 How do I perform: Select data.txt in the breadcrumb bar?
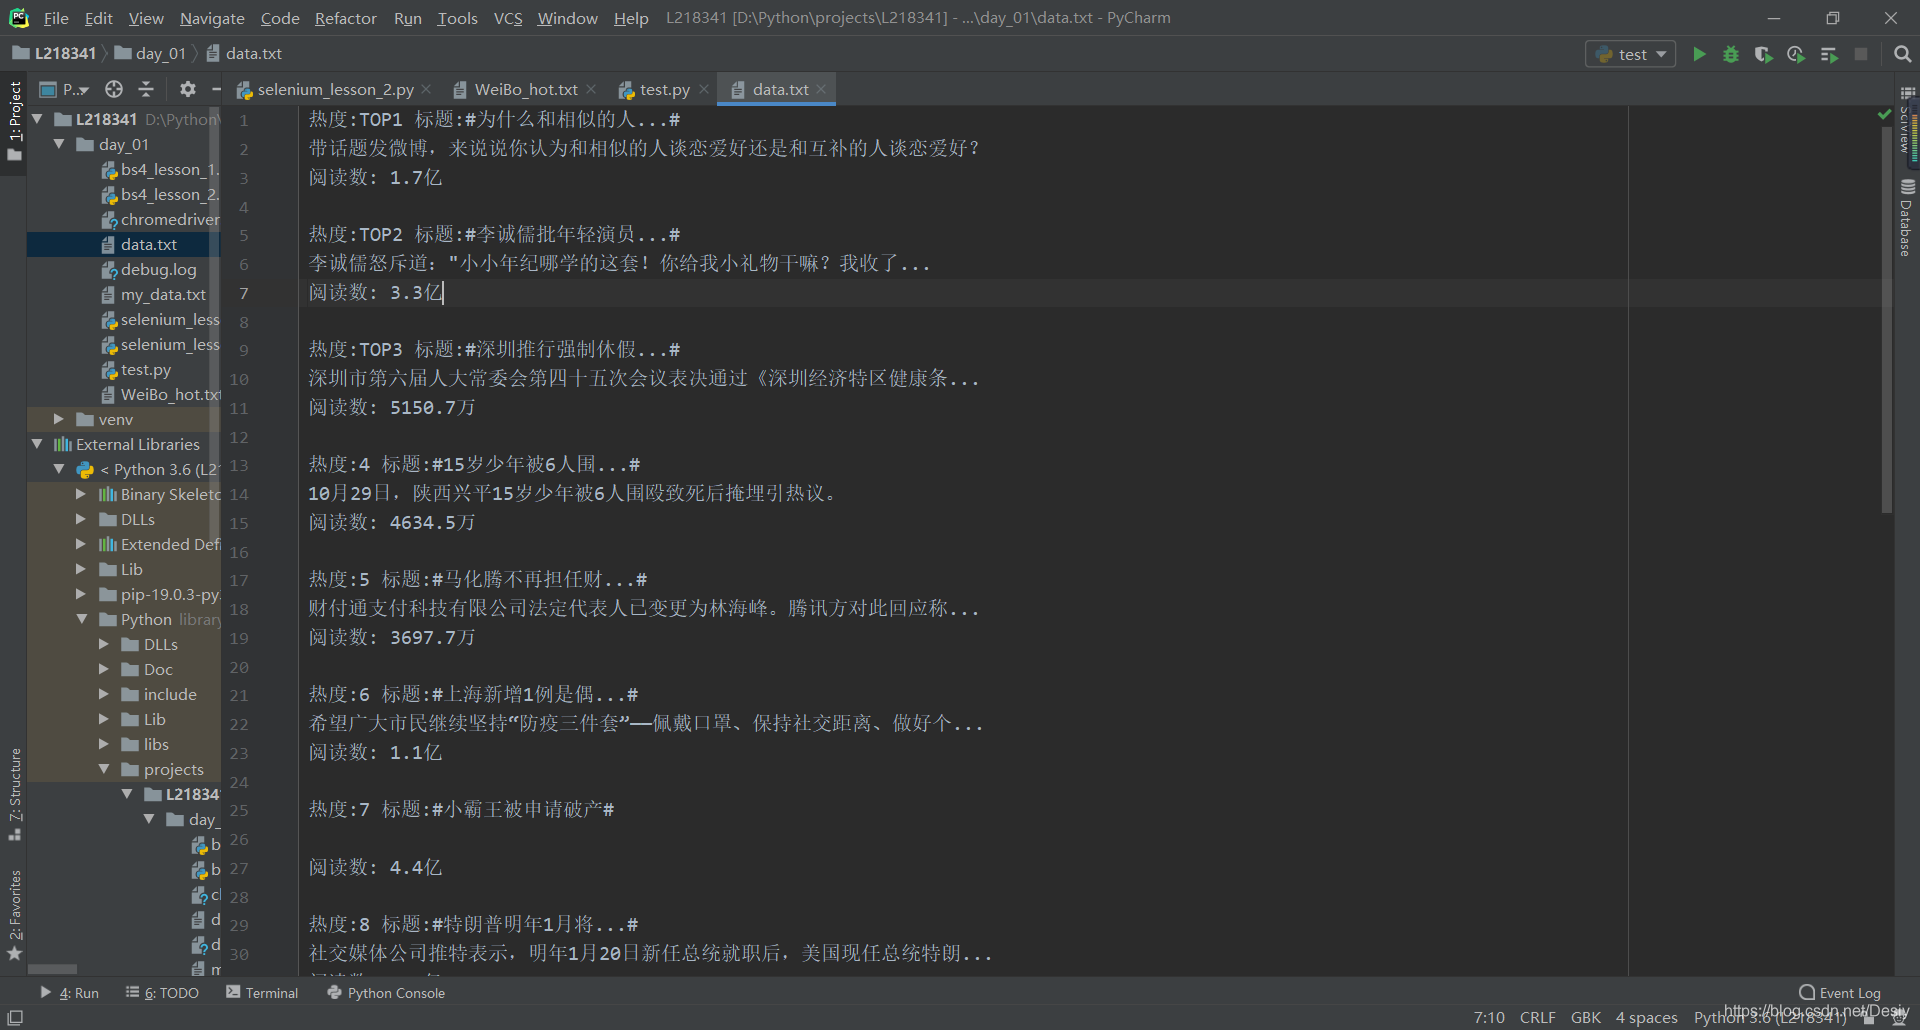point(252,53)
